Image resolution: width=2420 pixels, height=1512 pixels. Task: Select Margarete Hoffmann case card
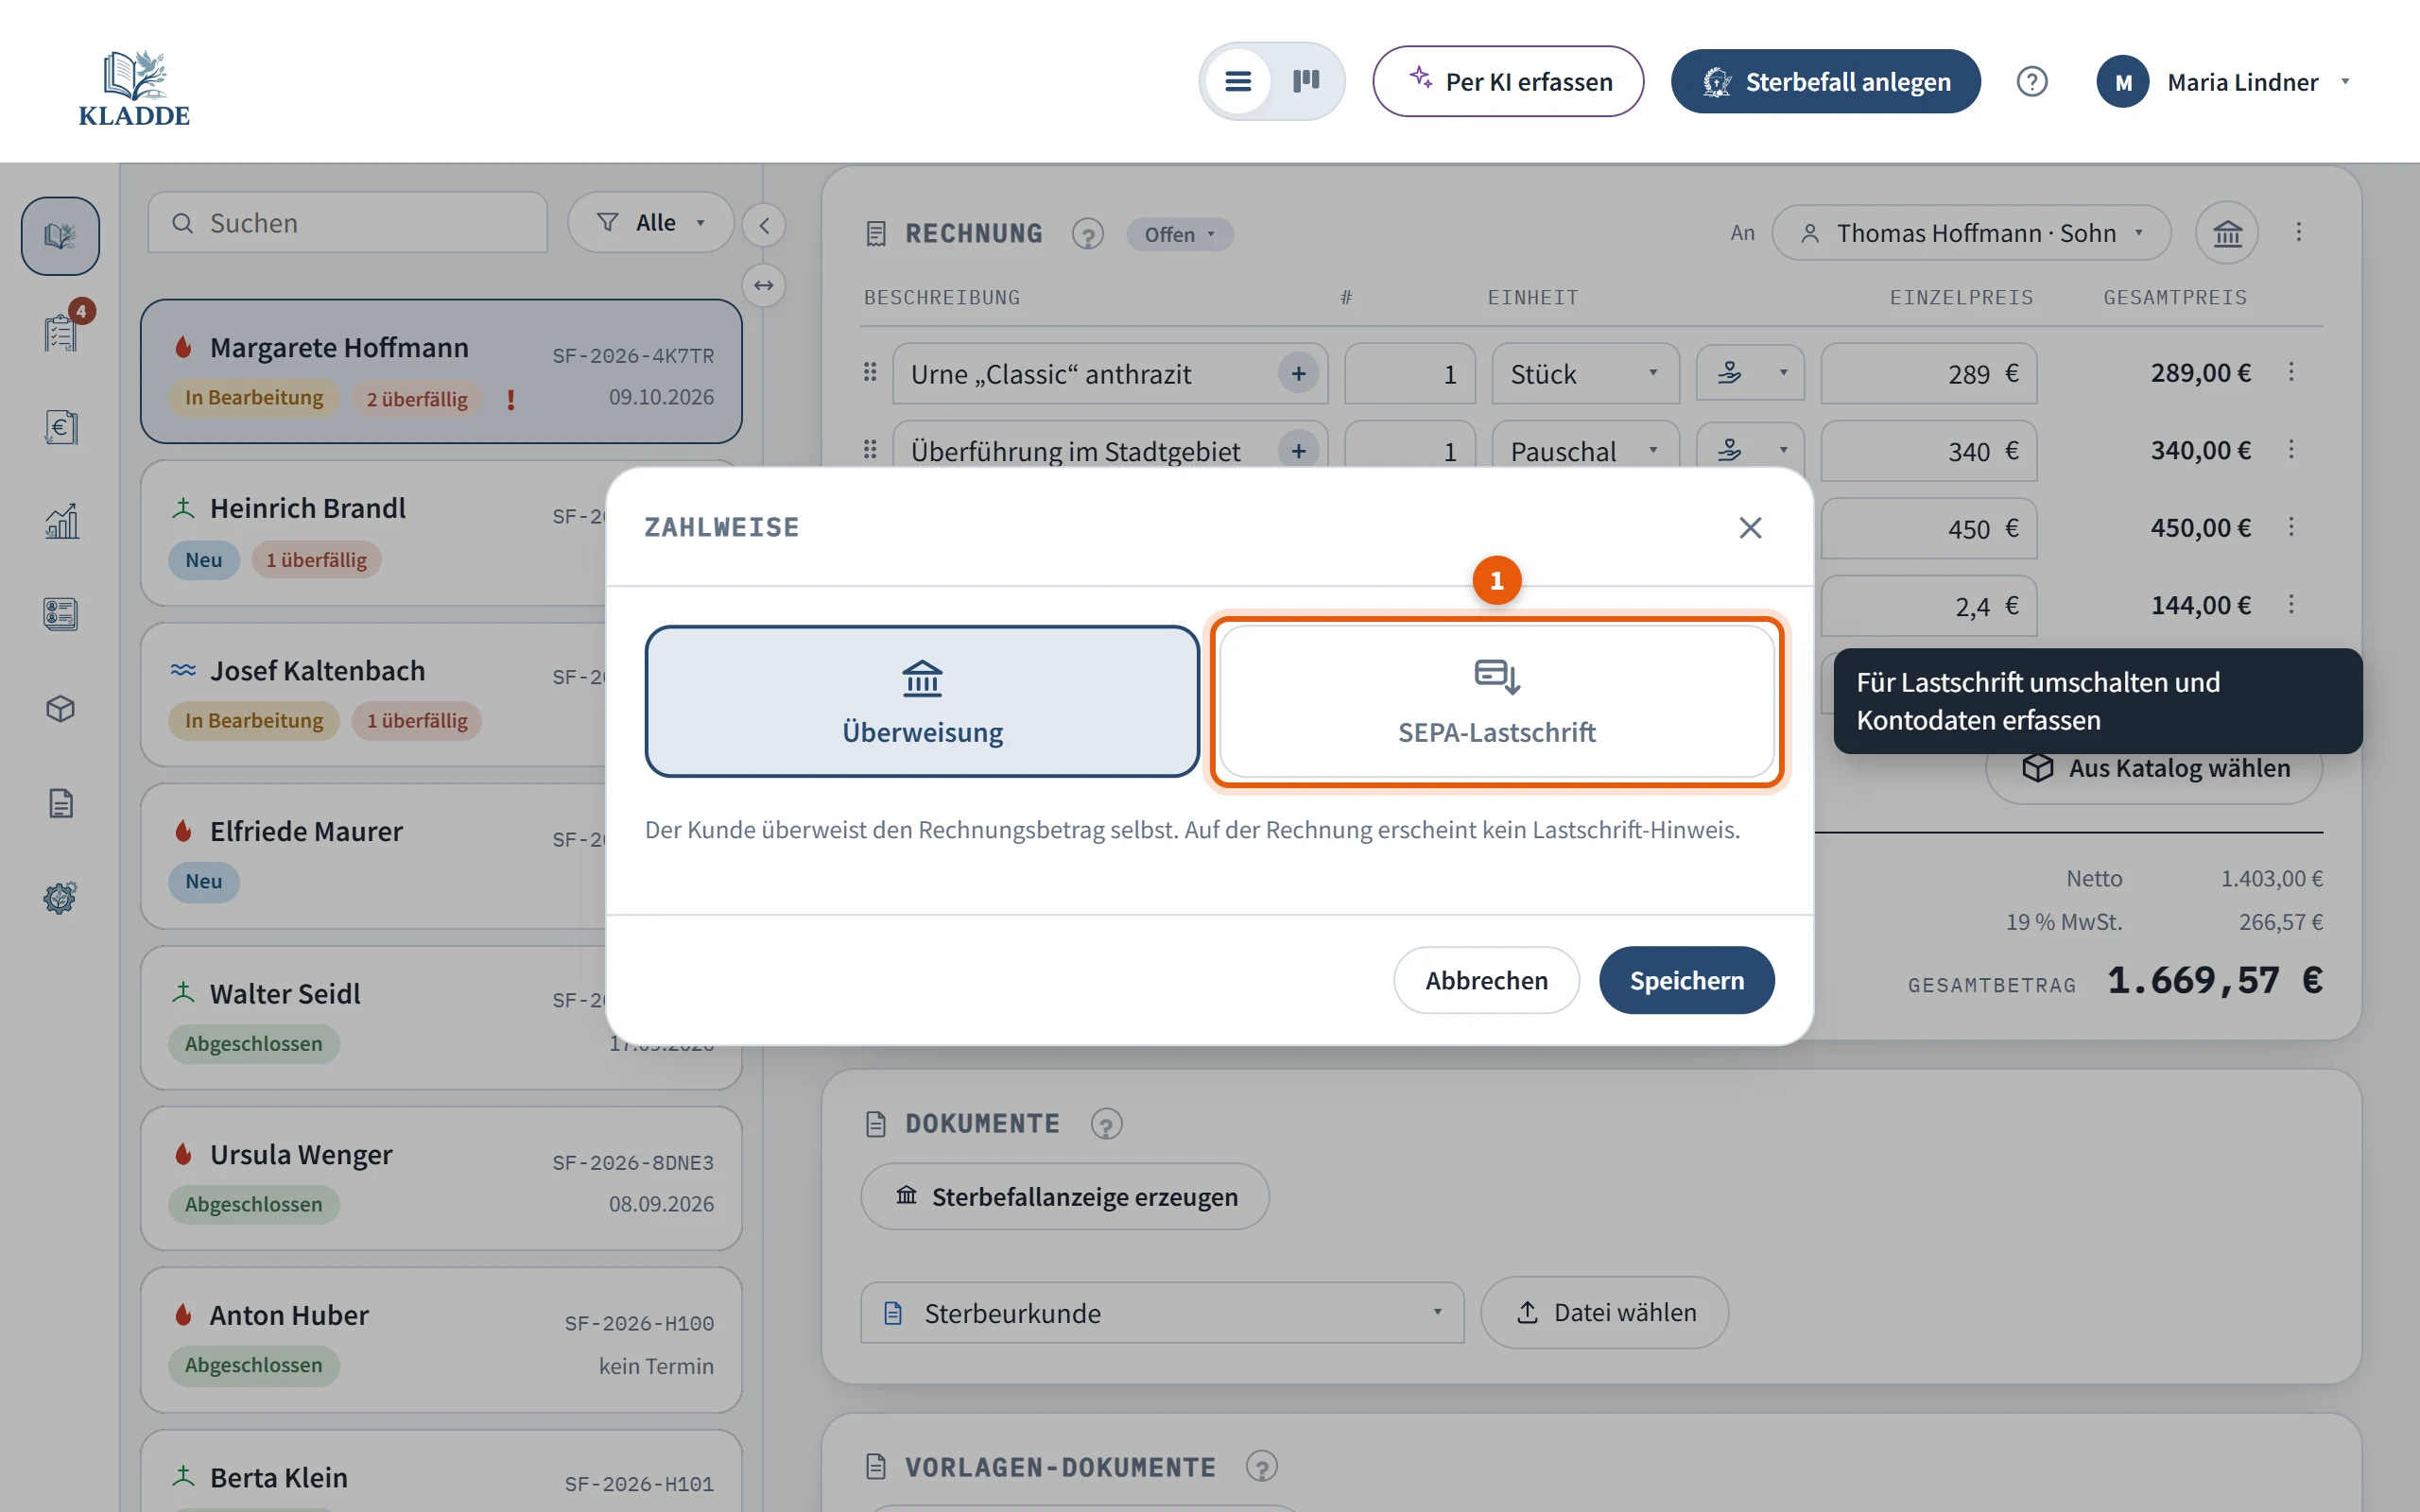(441, 371)
